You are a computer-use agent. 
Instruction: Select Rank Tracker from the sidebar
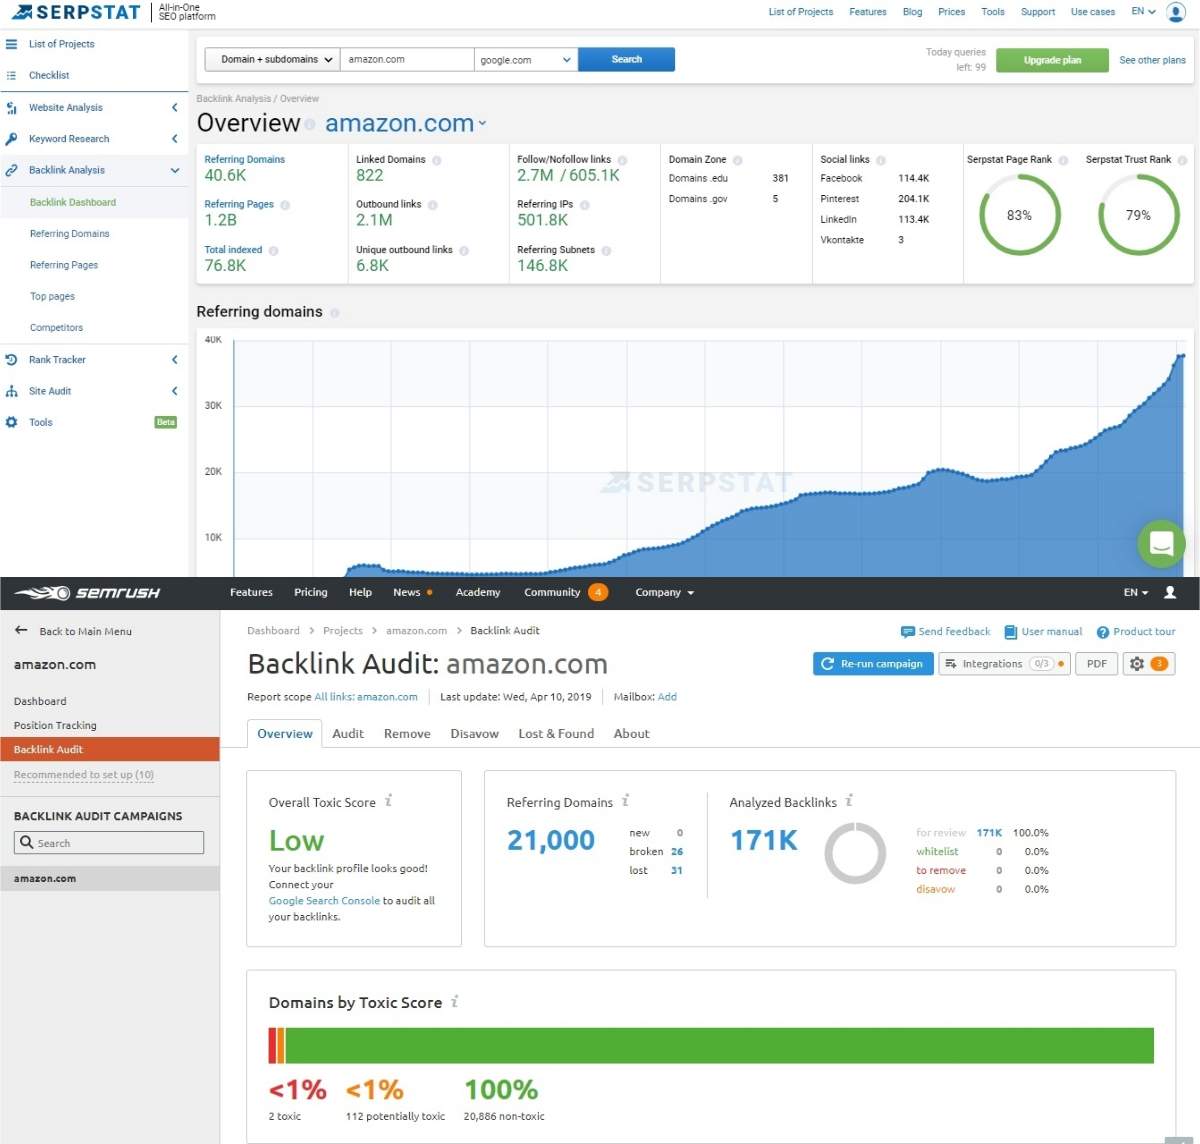pos(57,359)
